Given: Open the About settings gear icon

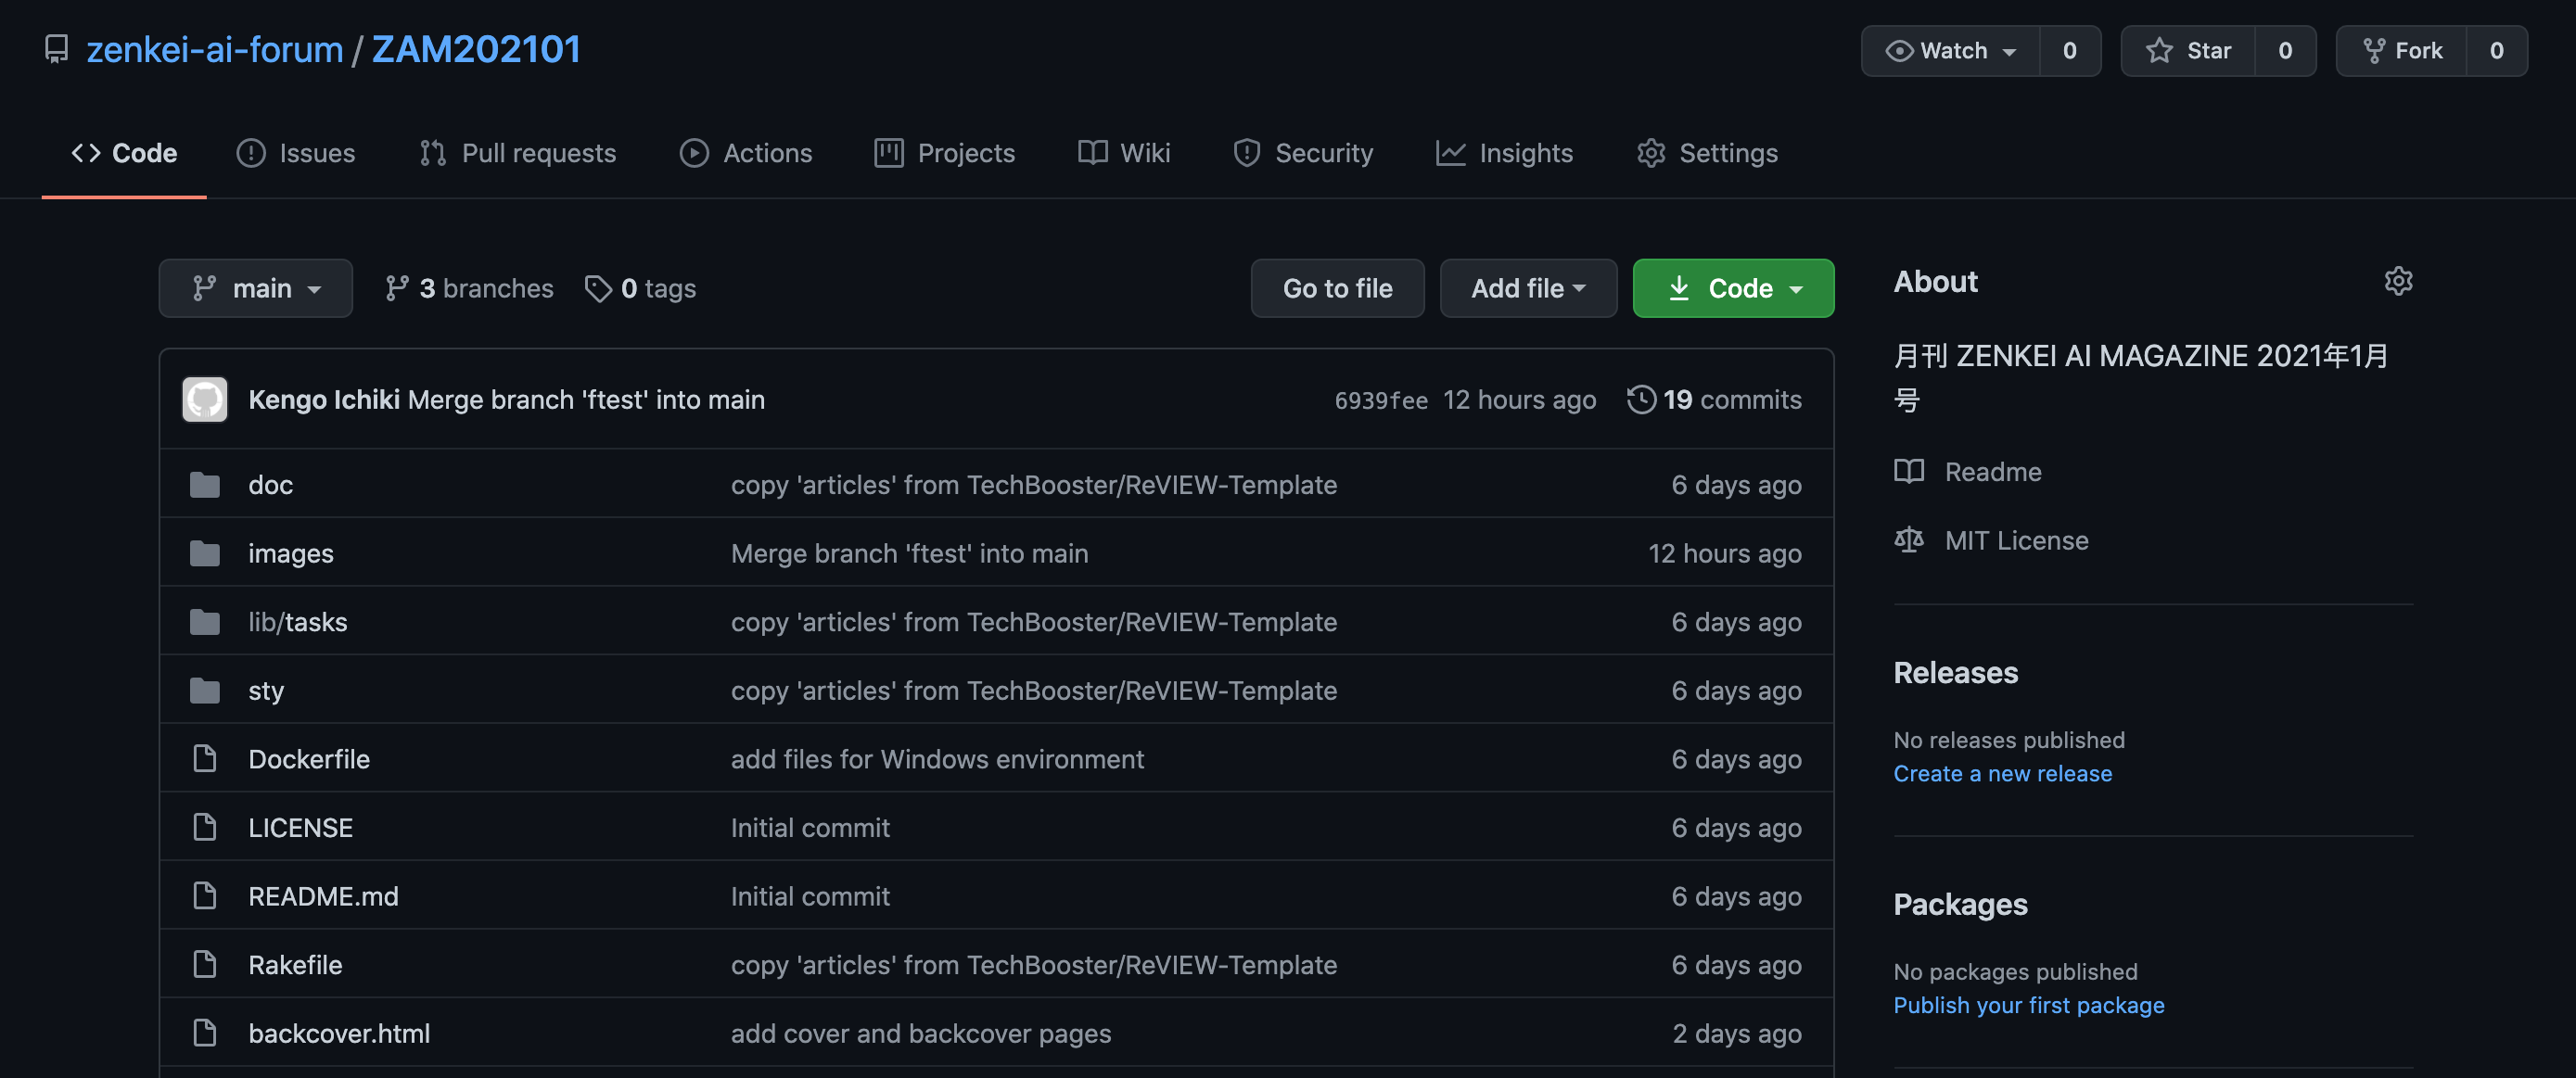Looking at the screenshot, I should click(2398, 281).
